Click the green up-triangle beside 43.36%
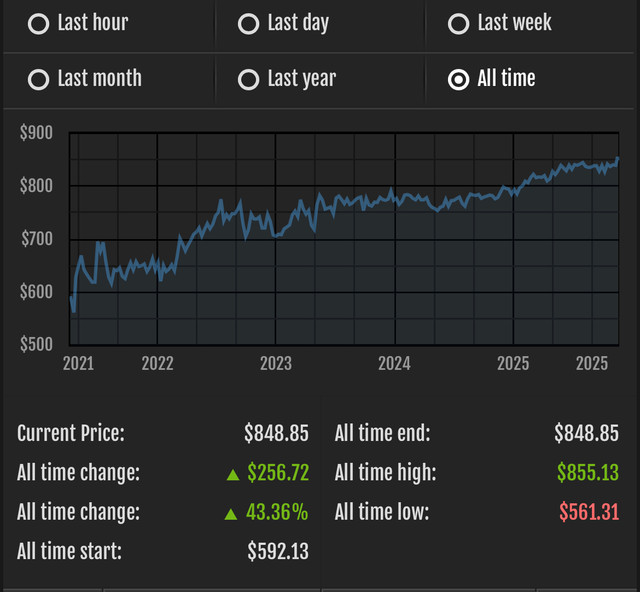Screen dimensions: 640x592 click(231, 514)
